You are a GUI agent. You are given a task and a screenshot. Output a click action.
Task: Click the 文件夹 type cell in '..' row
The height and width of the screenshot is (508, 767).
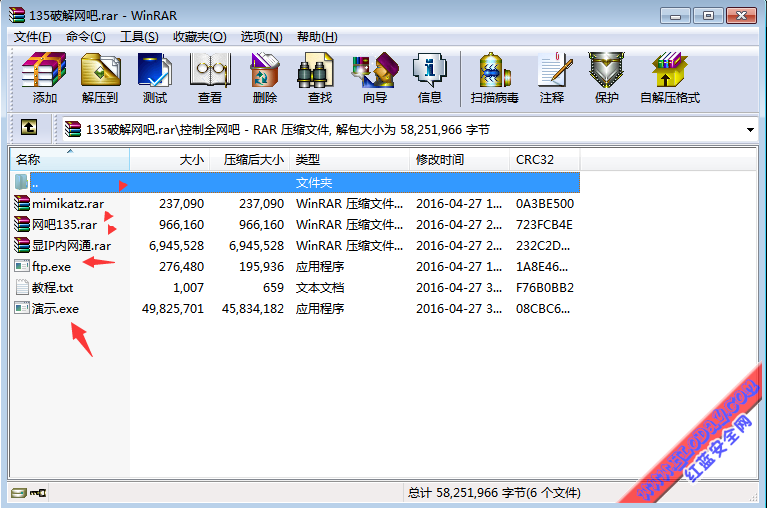click(314, 182)
